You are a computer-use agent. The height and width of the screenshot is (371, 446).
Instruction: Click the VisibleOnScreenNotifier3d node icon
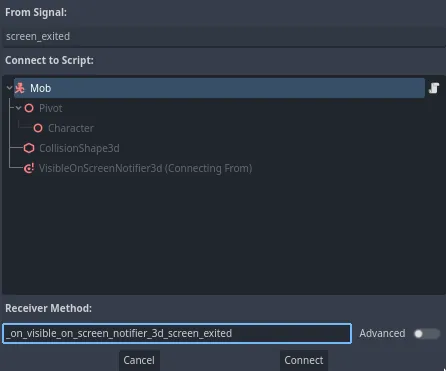click(x=29, y=168)
